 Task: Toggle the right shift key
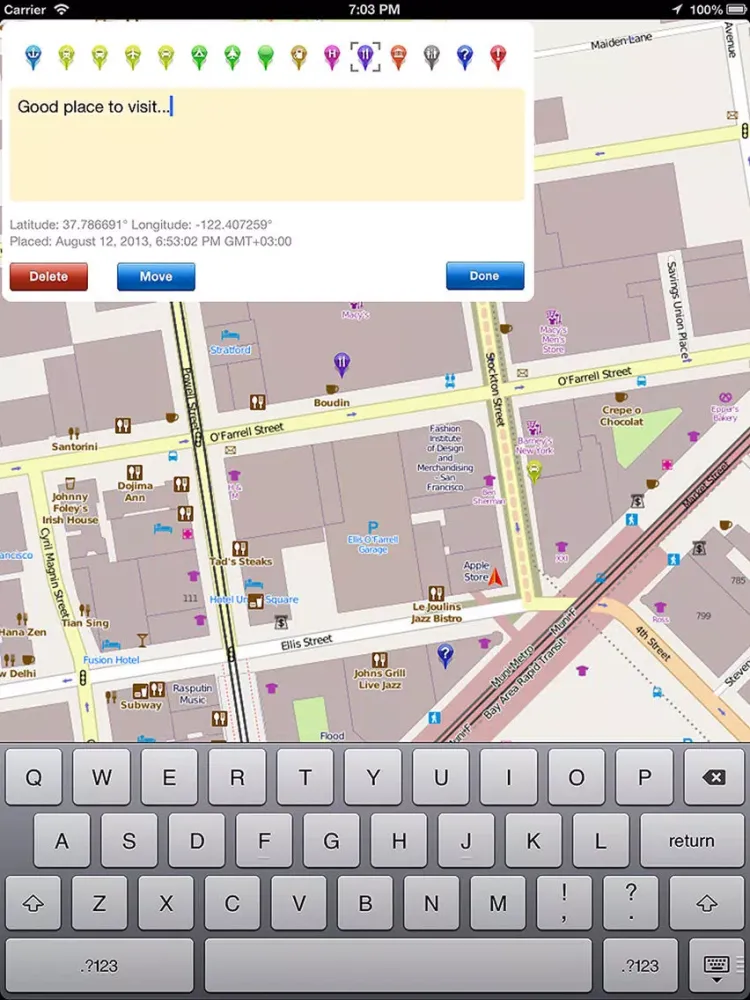707,903
